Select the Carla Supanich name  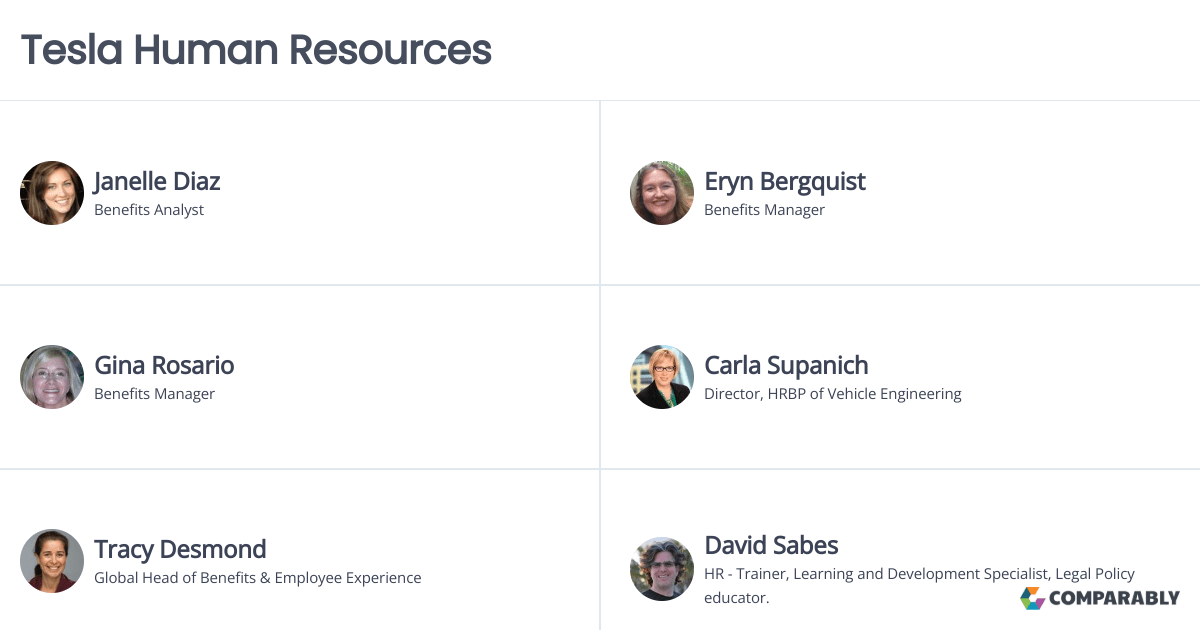[x=786, y=365]
